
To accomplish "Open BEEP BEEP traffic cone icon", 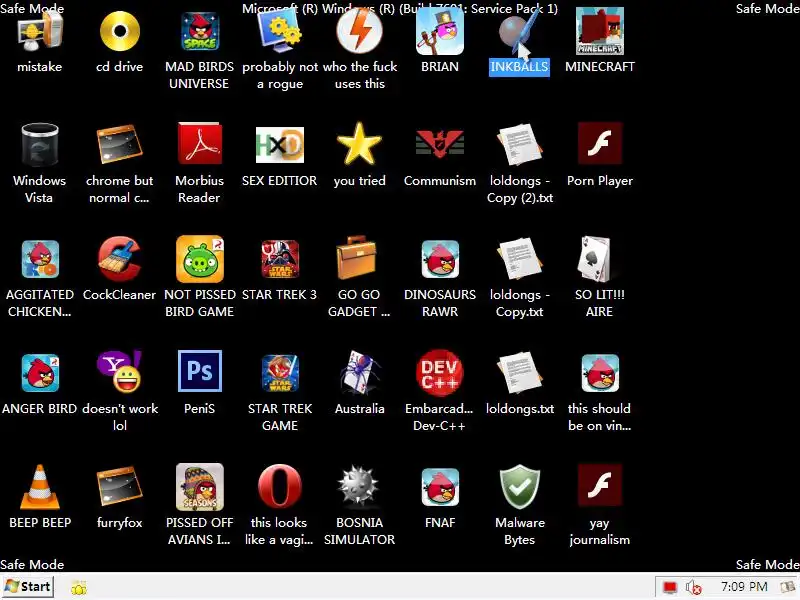I will [40, 486].
